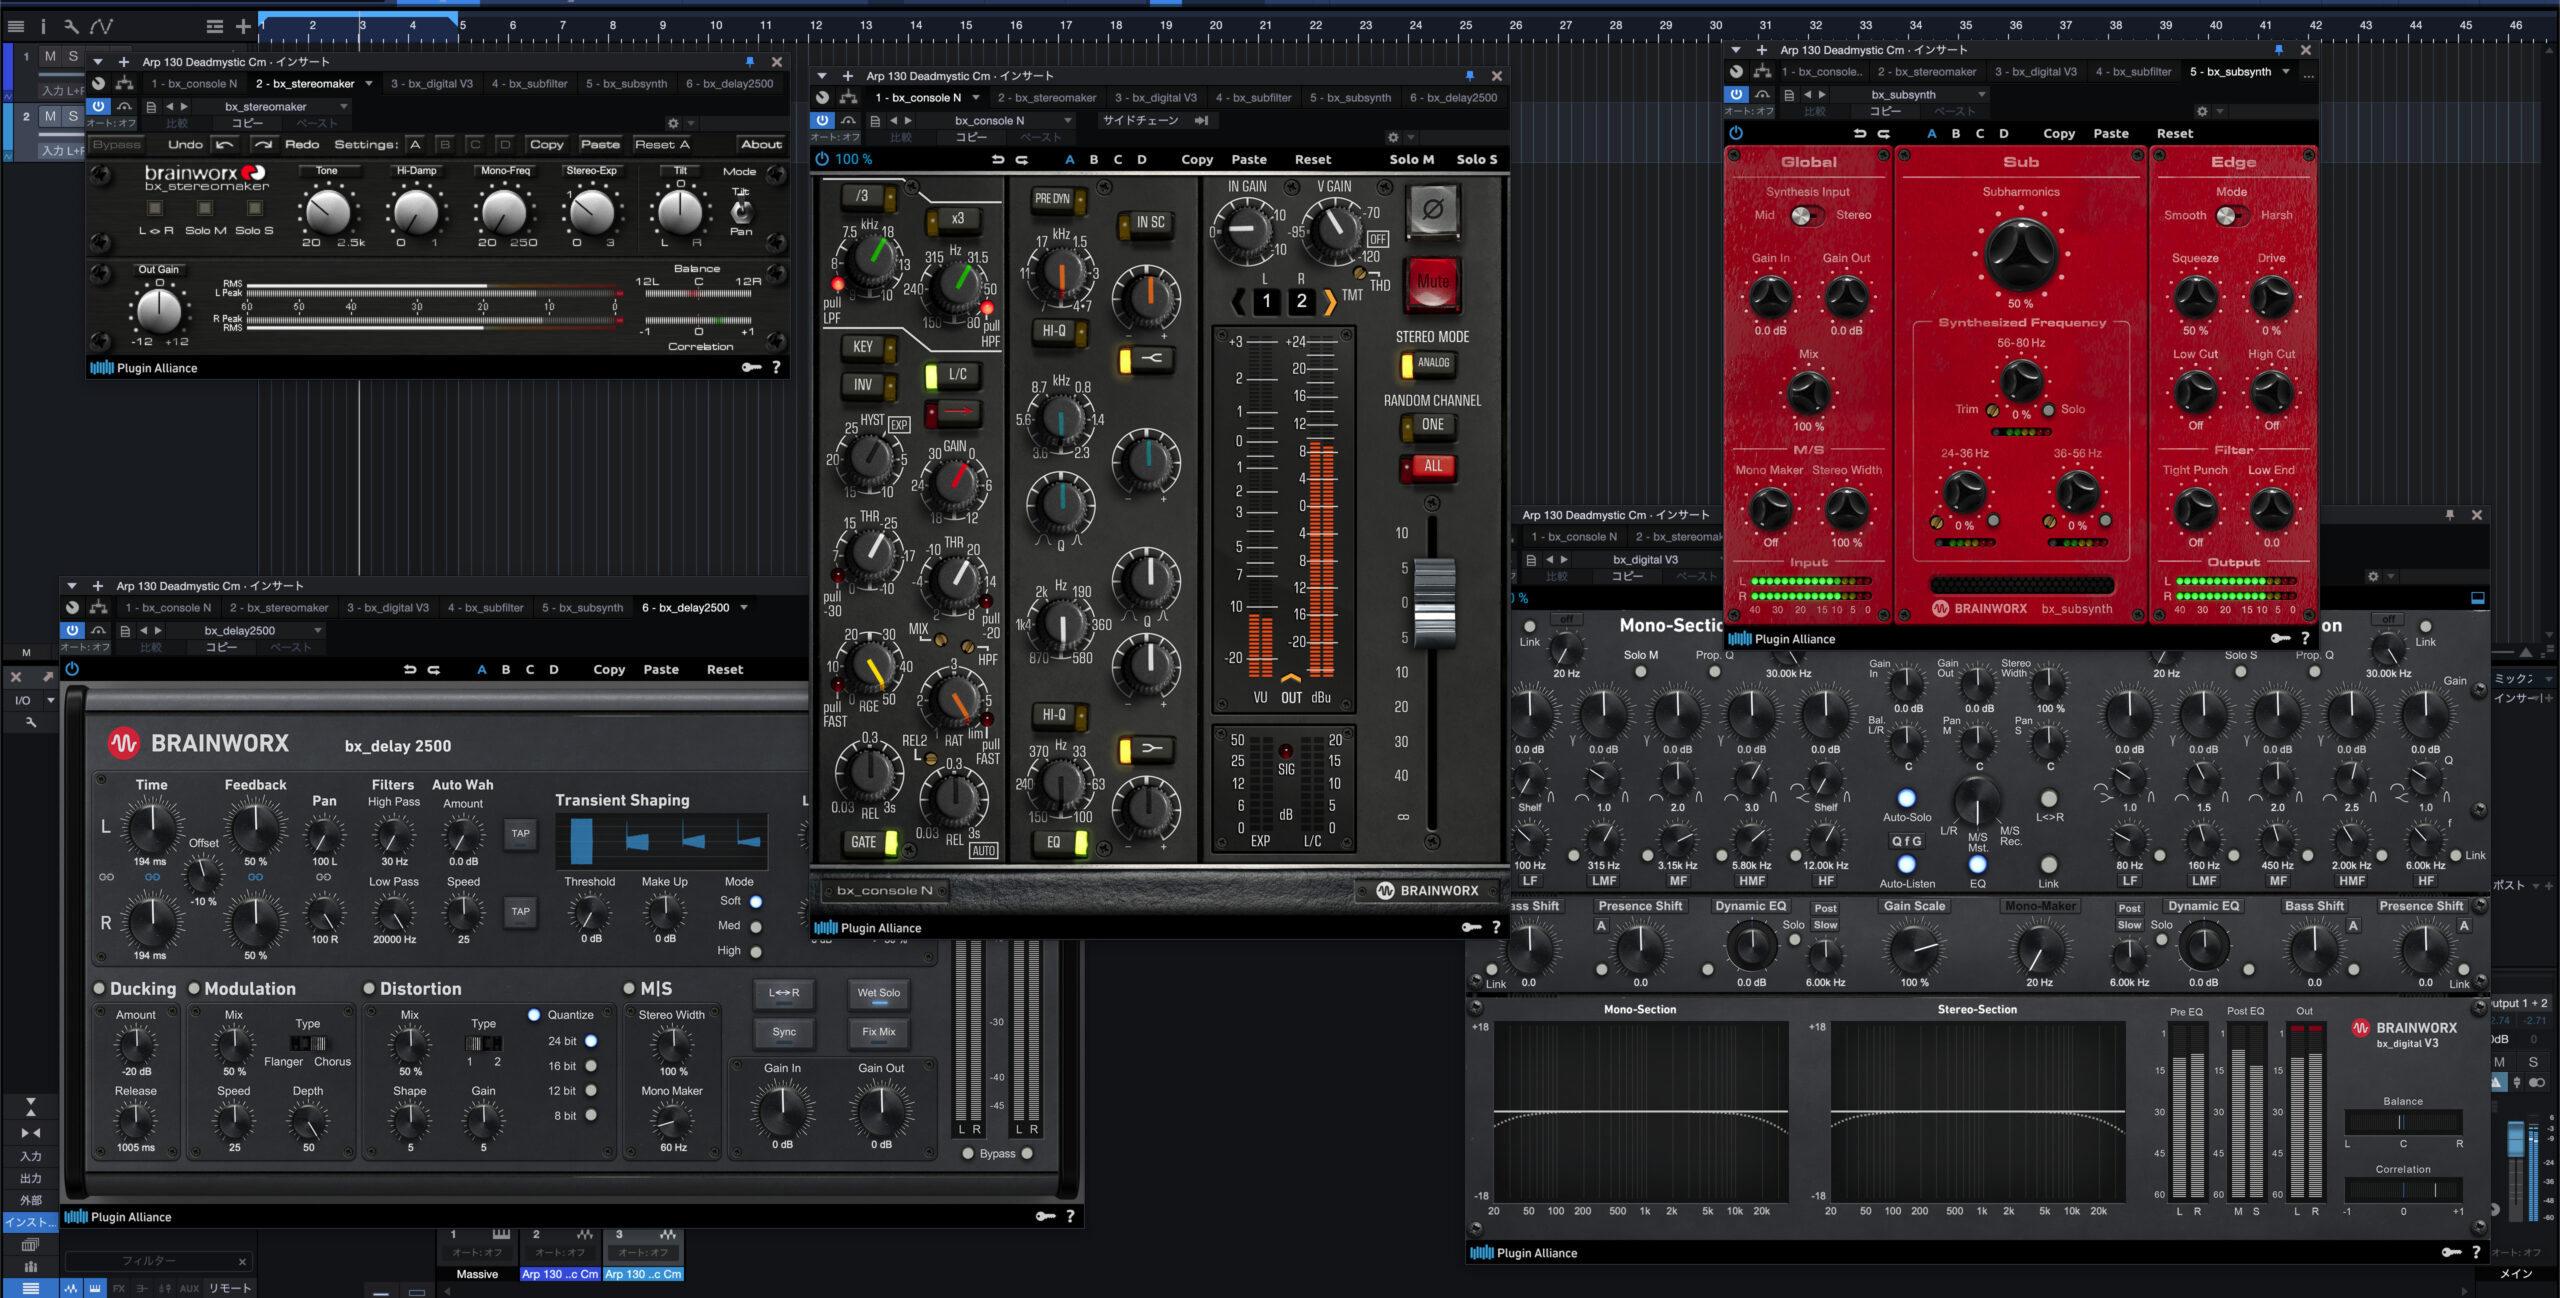The height and width of the screenshot is (1298, 2560).
Task: Click the Wet Solo button in bx_delay 2500
Action: coord(878,993)
